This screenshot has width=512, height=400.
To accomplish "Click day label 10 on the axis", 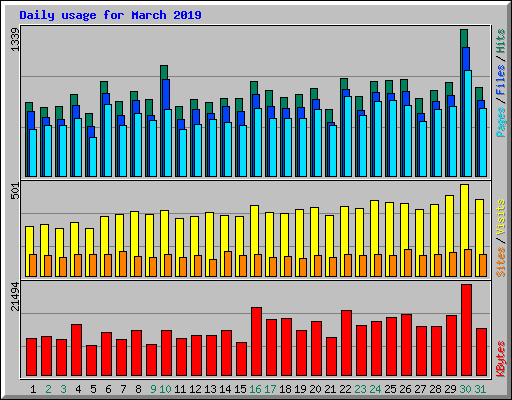I will pos(165,389).
